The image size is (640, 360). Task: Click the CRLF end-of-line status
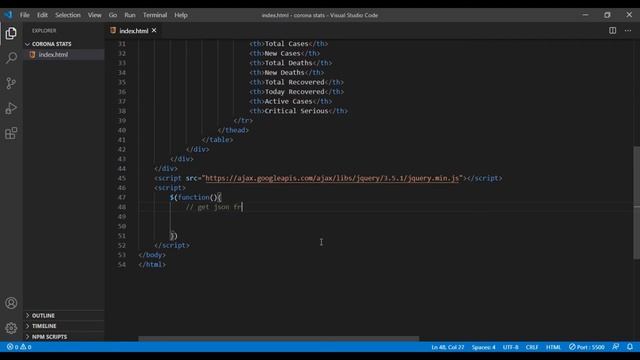[532, 347]
